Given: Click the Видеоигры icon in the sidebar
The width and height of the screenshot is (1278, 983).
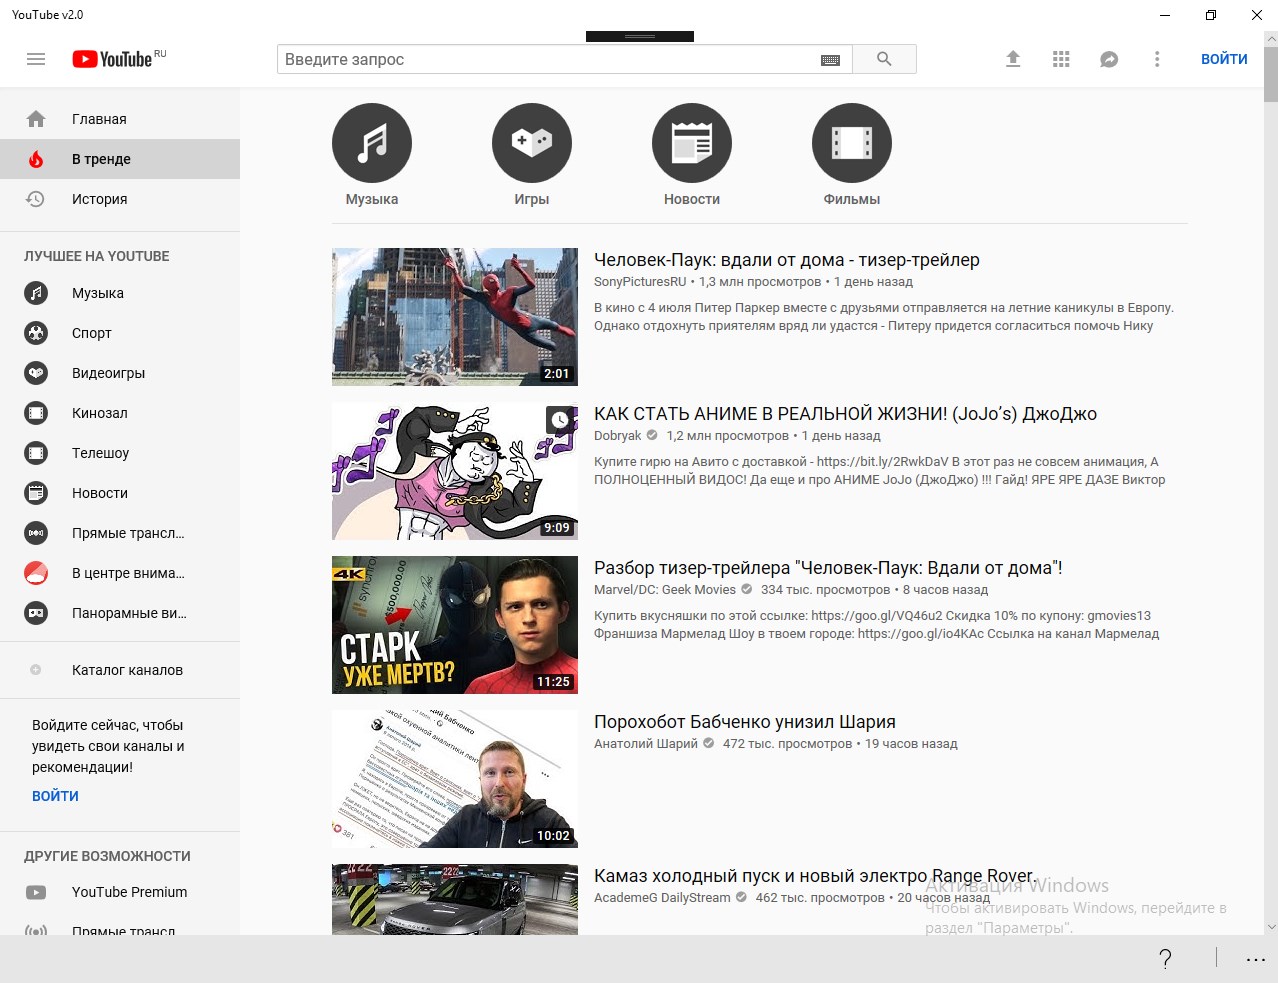Looking at the screenshot, I should pyautogui.click(x=36, y=373).
